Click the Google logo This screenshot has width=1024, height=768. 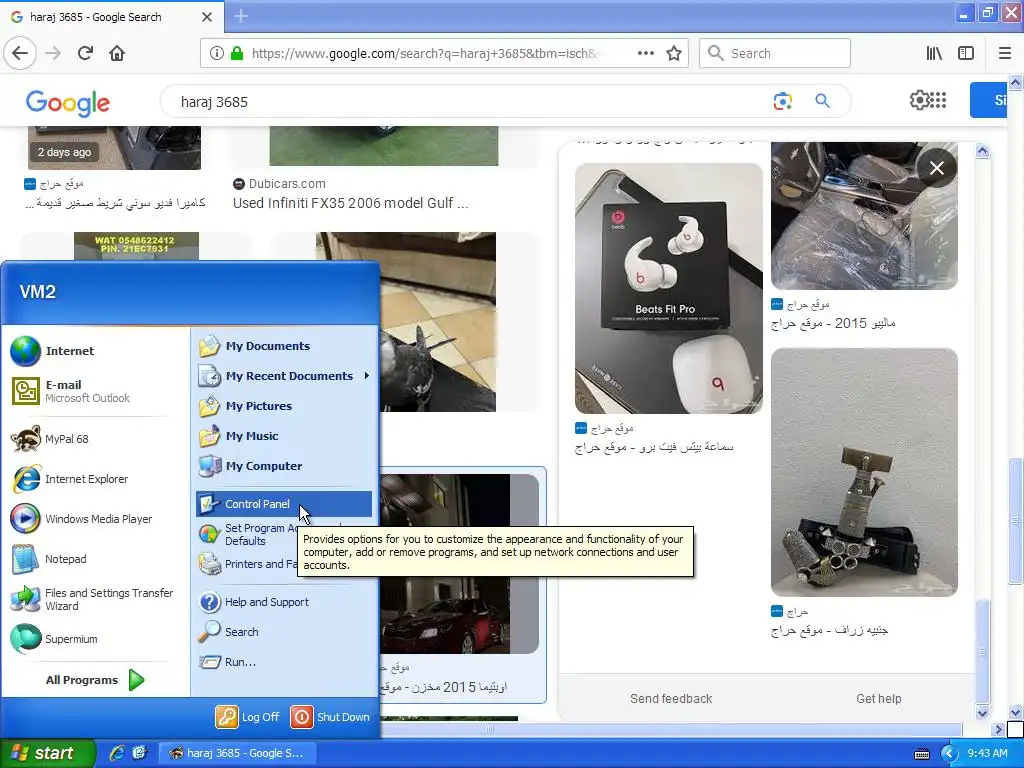[x=68, y=103]
